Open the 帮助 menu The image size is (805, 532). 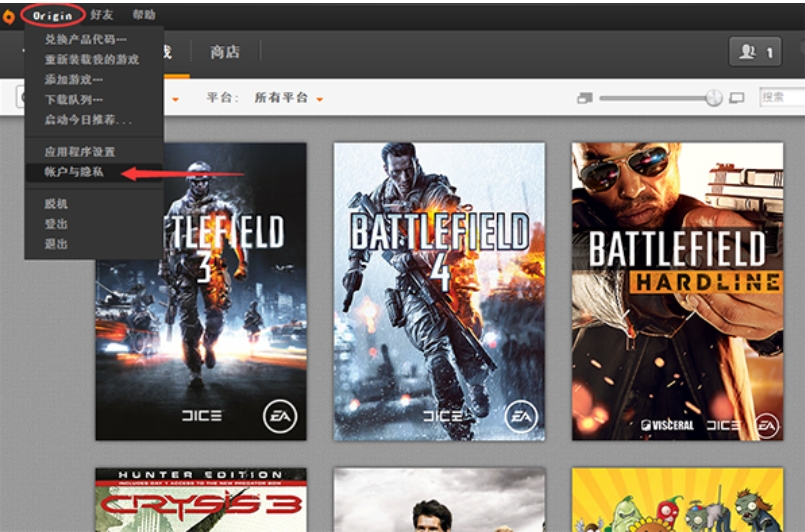(x=144, y=15)
